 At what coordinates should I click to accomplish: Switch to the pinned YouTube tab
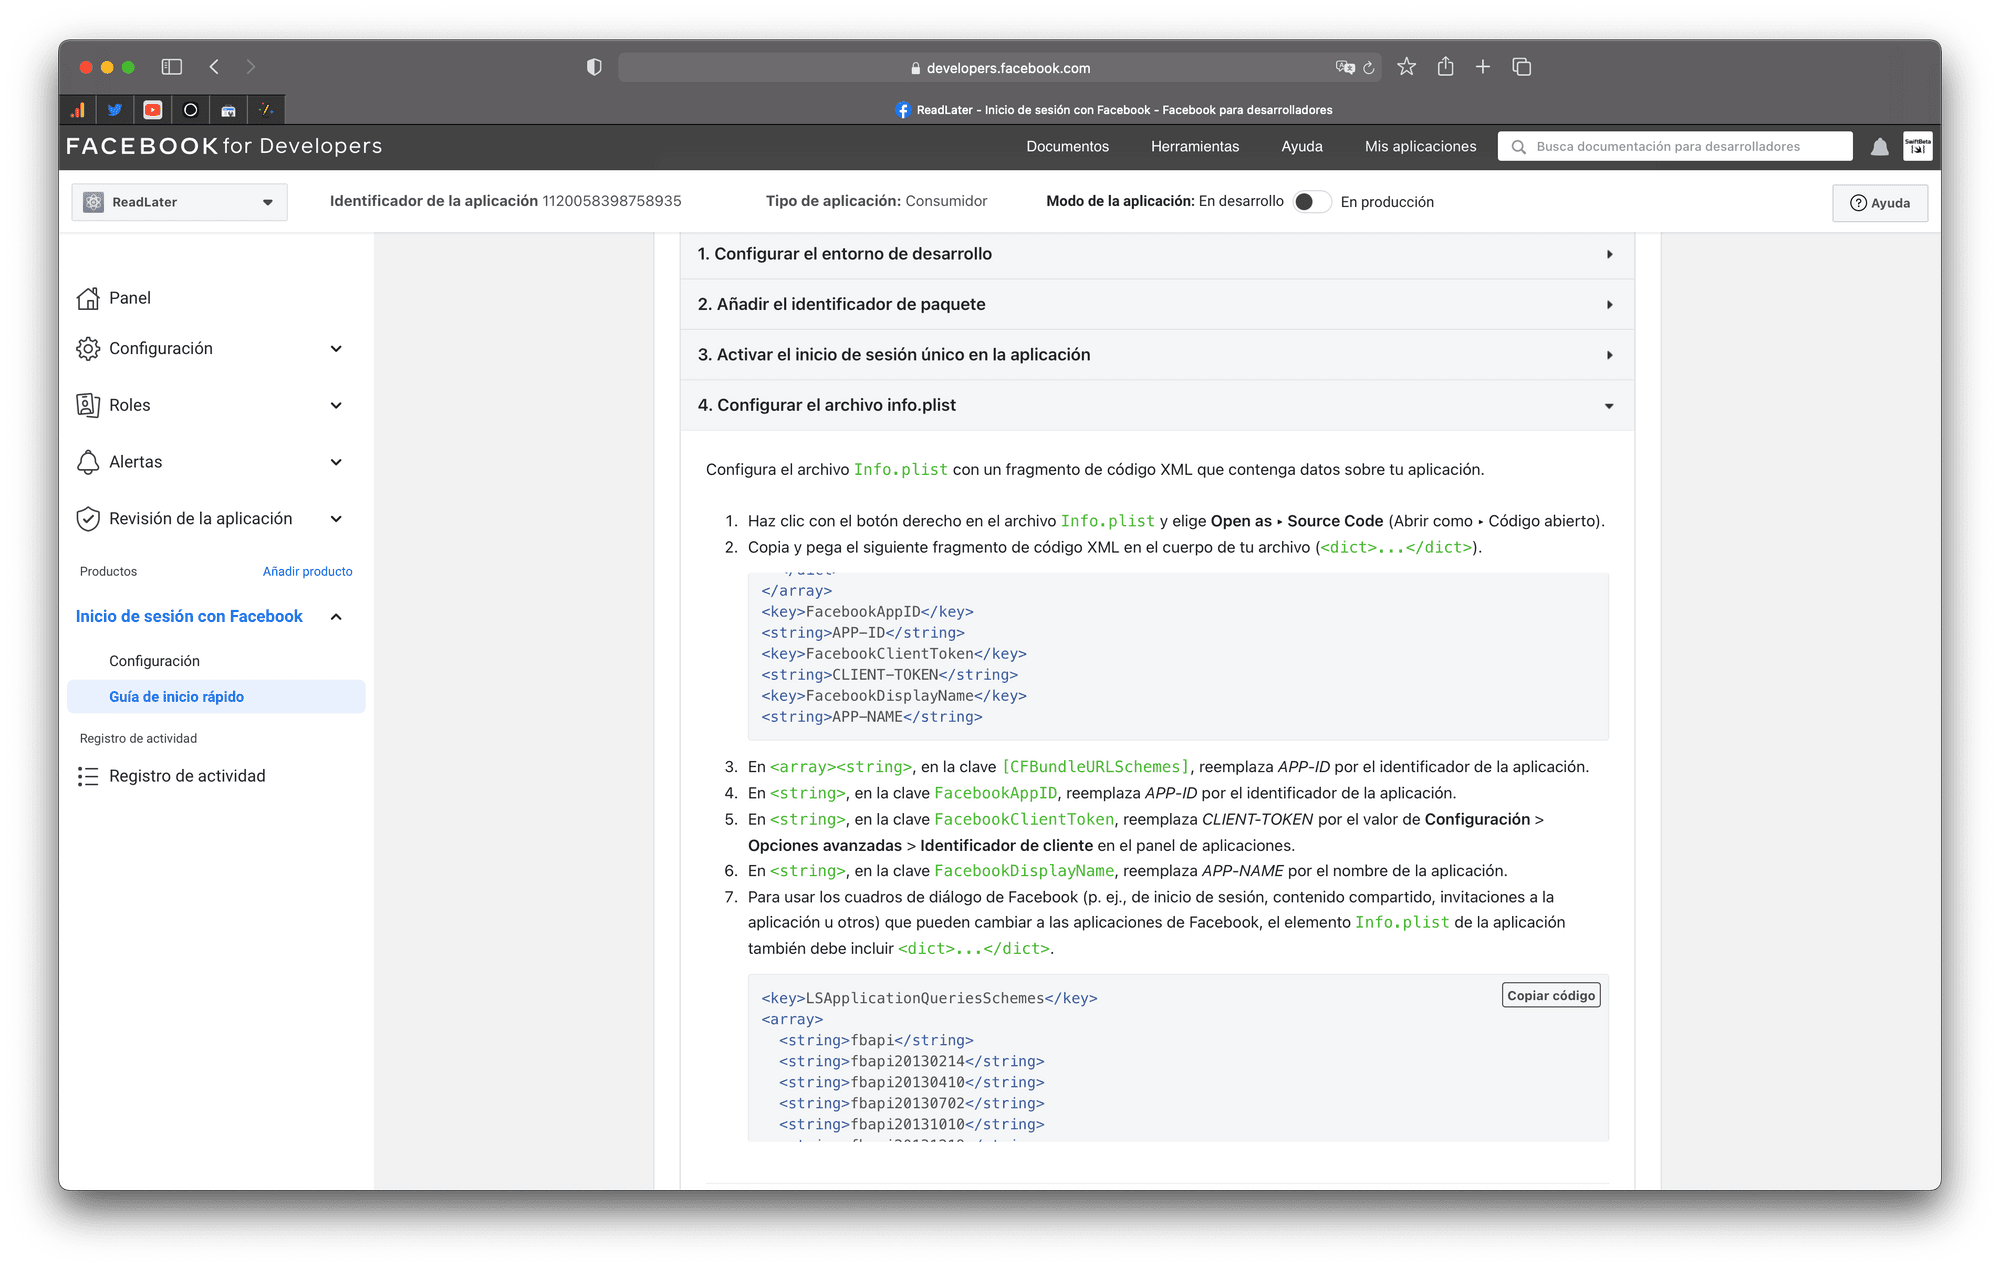(153, 110)
